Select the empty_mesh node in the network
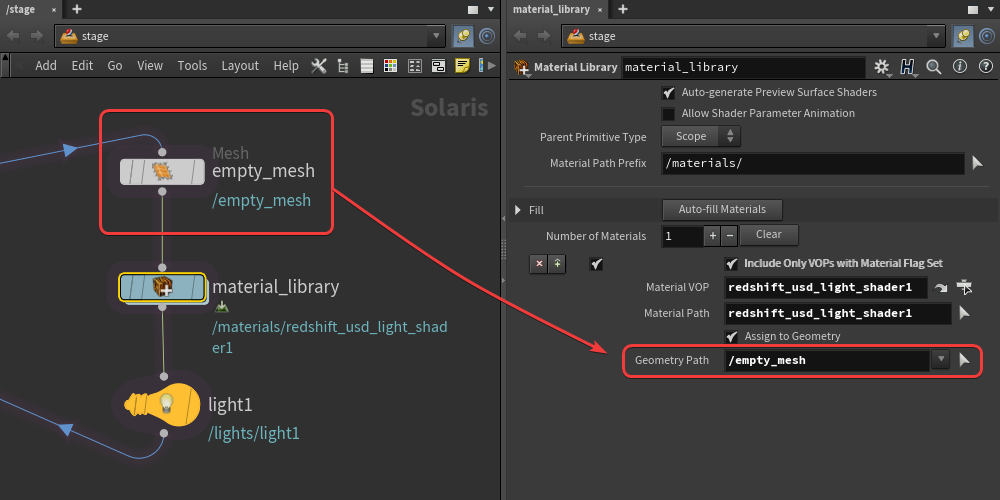The height and width of the screenshot is (500, 1000). point(163,172)
